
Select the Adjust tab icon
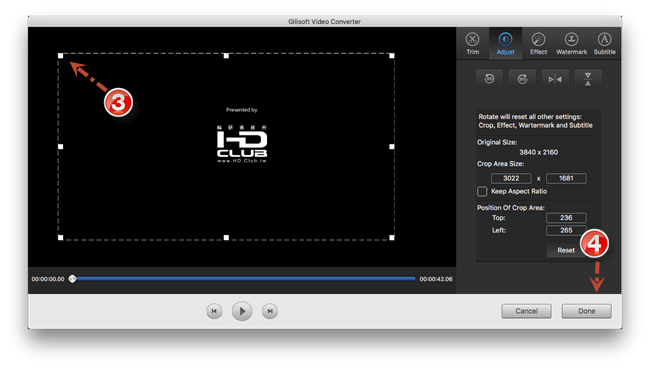505,44
